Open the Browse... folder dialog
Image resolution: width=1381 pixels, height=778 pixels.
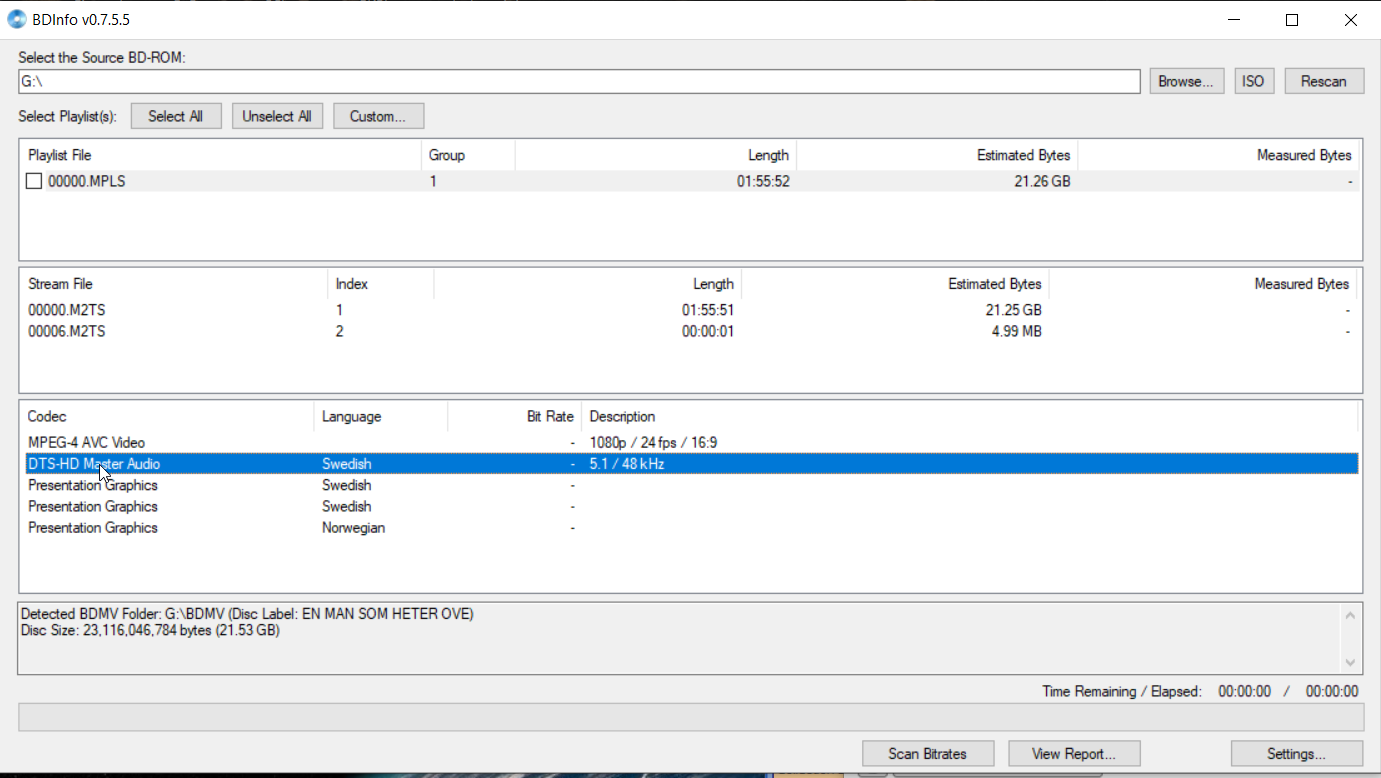(x=1187, y=81)
